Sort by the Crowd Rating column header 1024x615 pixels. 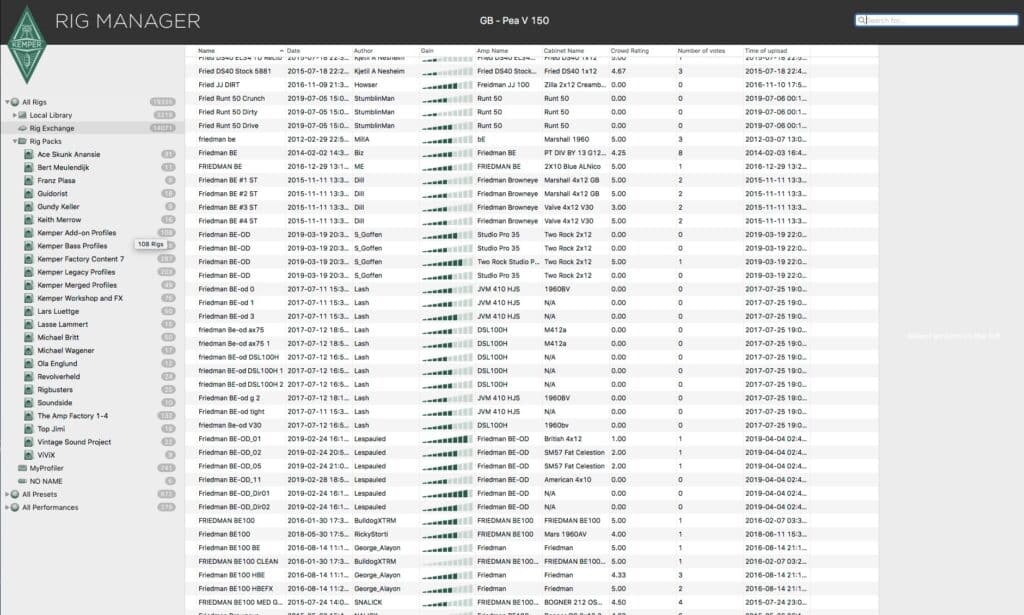click(x=630, y=50)
